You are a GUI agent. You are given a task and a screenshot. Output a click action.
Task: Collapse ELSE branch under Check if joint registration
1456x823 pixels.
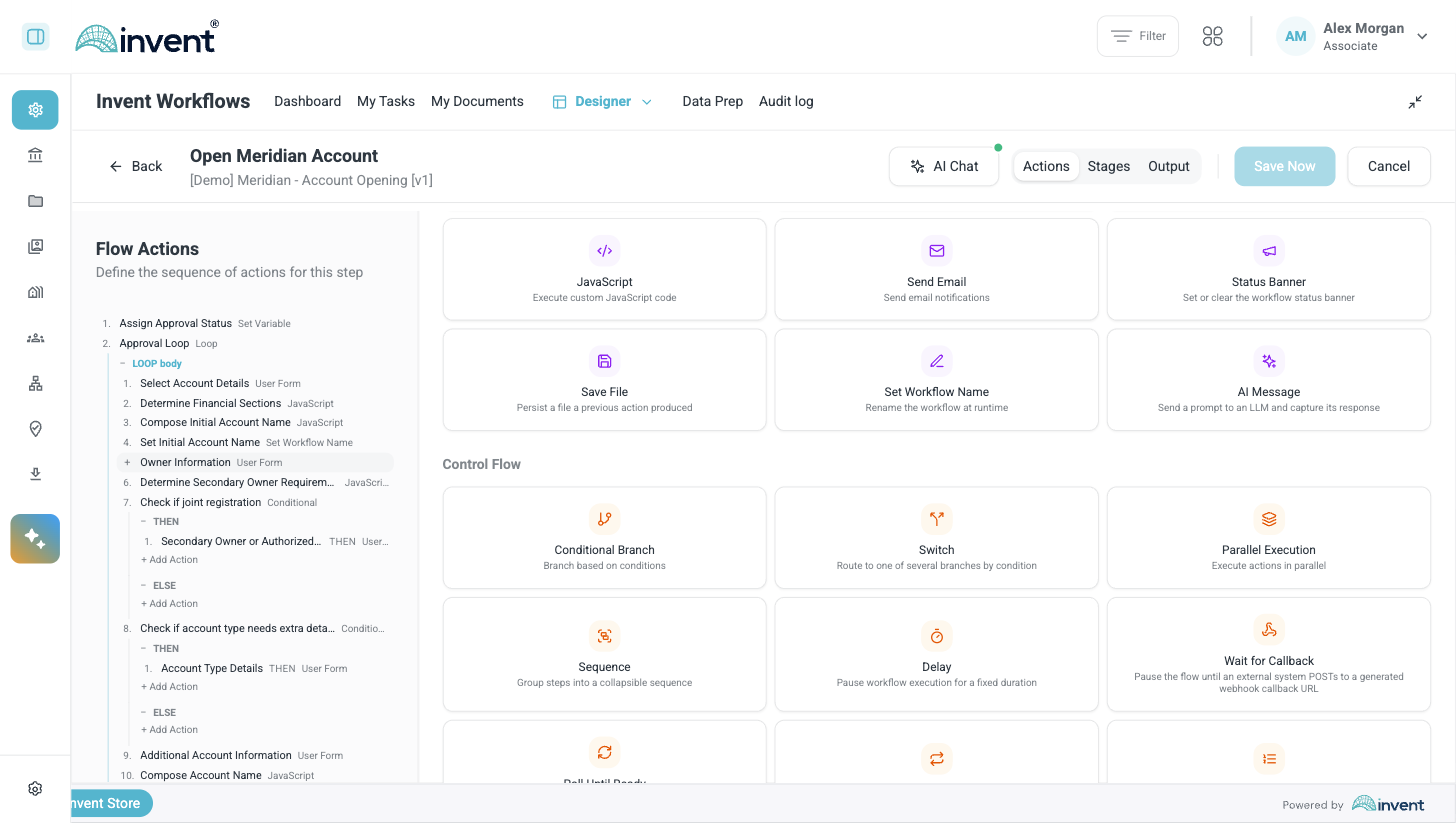coord(144,586)
